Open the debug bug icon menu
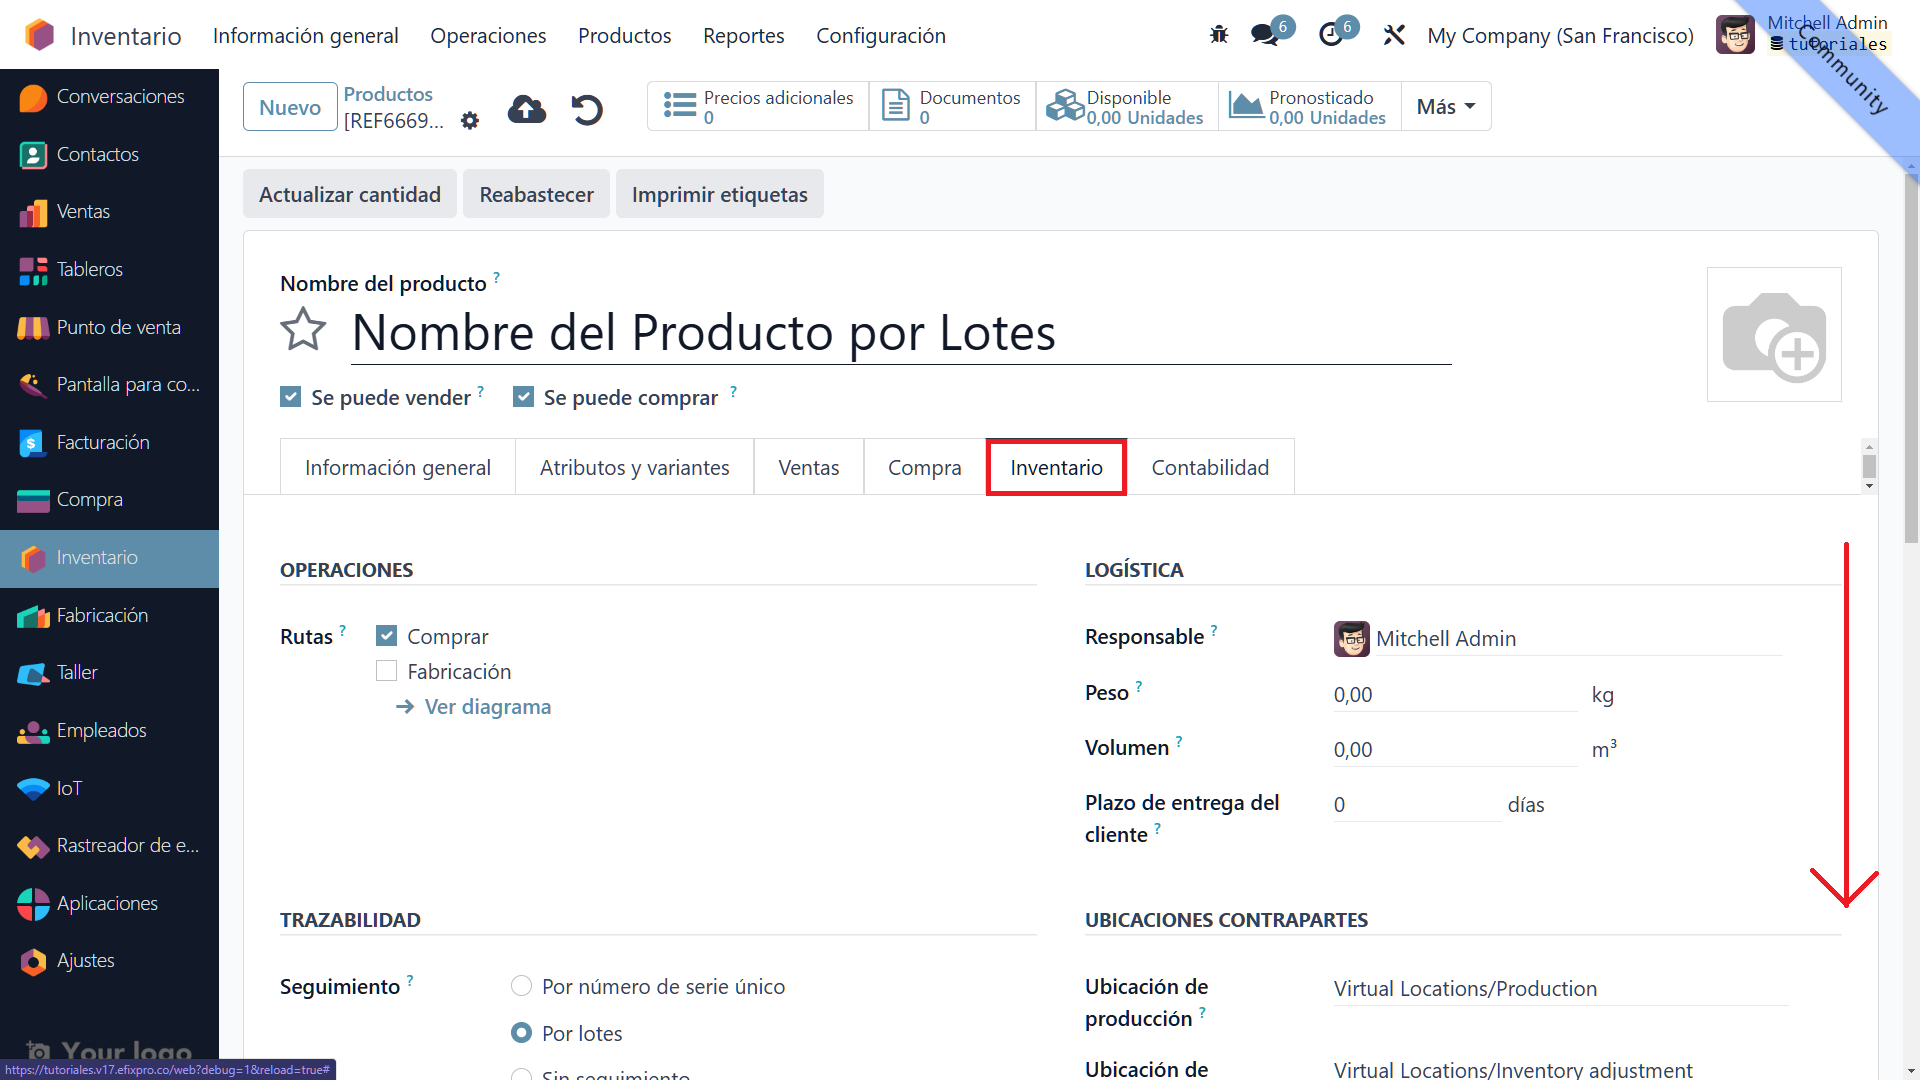The width and height of the screenshot is (1920, 1080). click(x=1218, y=35)
